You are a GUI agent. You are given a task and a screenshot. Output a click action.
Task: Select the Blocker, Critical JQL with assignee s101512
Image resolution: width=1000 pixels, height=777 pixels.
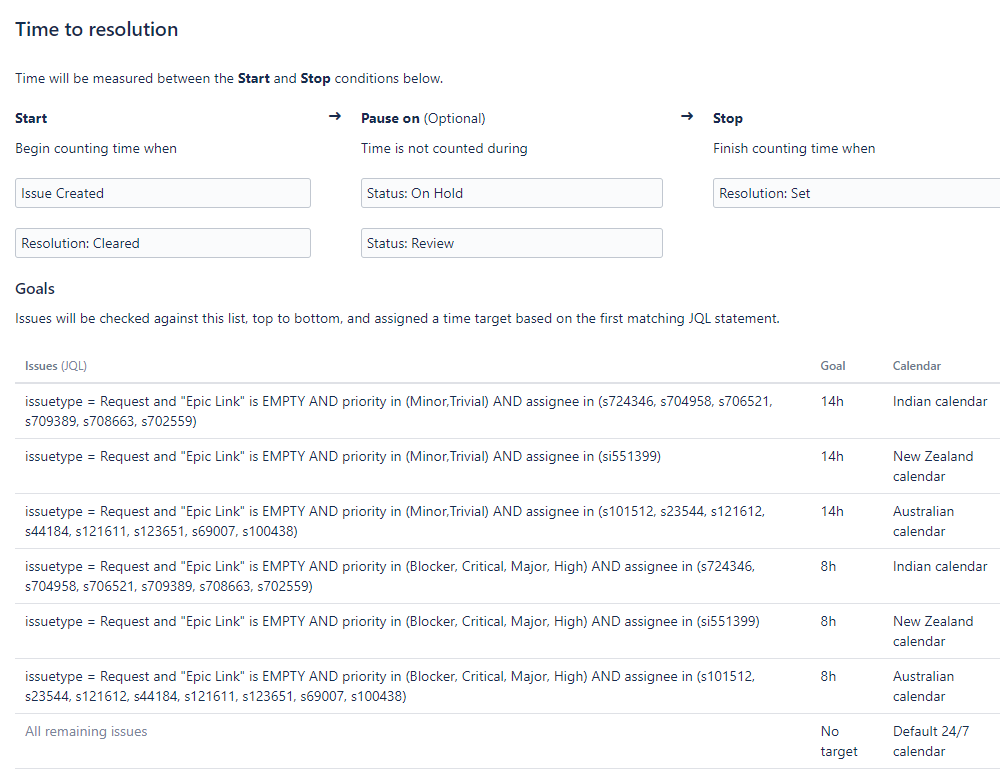390,686
